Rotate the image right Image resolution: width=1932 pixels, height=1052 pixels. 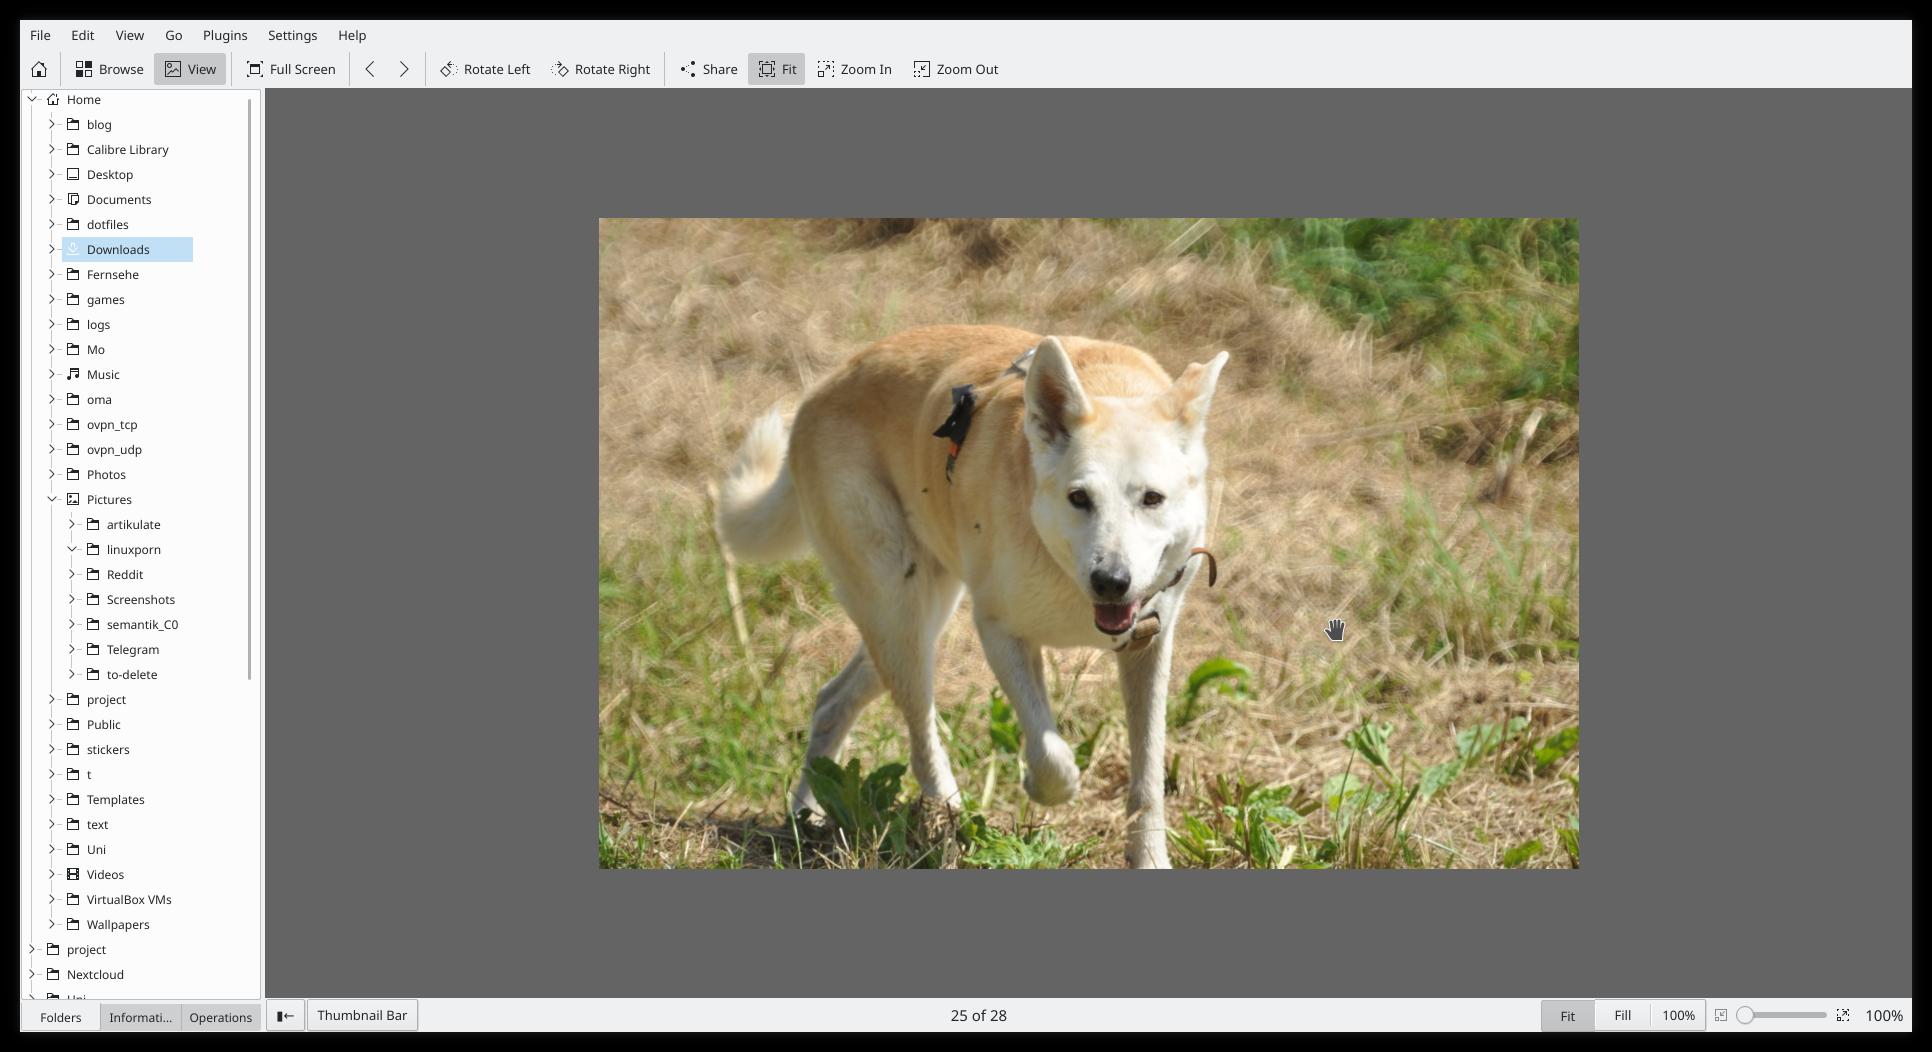[x=601, y=69]
